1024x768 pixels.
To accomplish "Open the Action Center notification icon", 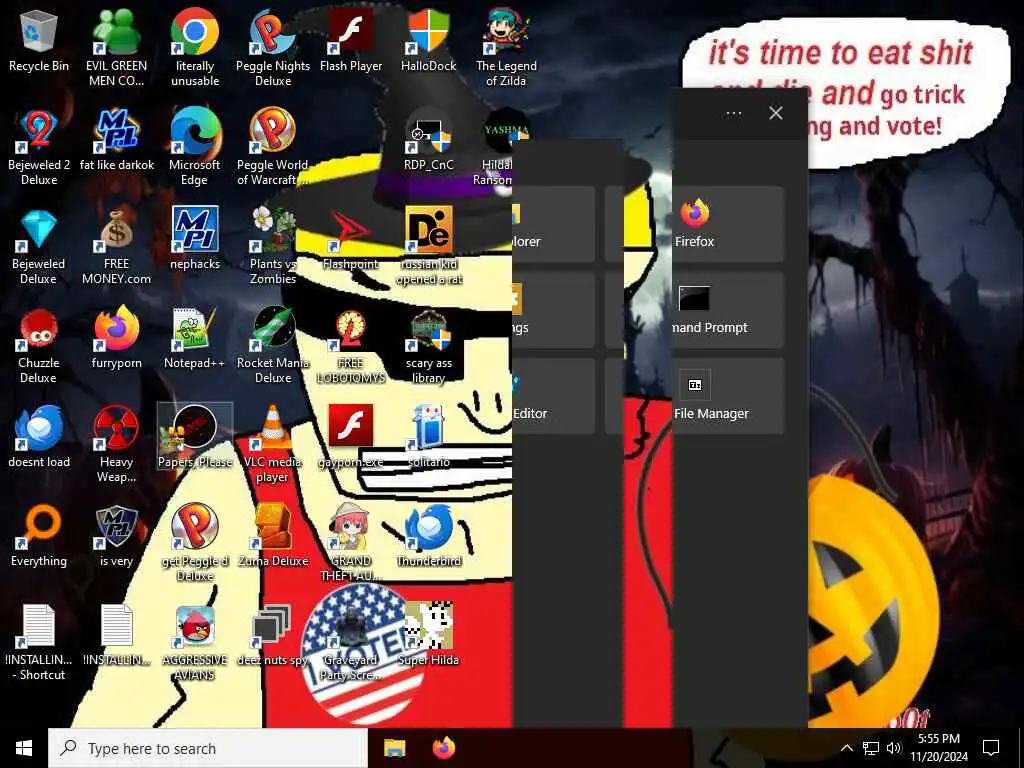I will click(x=991, y=748).
